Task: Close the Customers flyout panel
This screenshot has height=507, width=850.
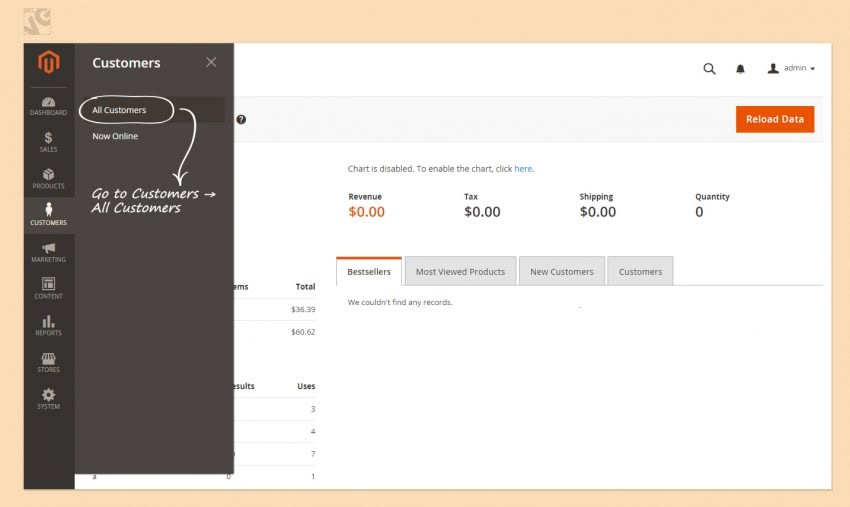Action: click(x=211, y=62)
